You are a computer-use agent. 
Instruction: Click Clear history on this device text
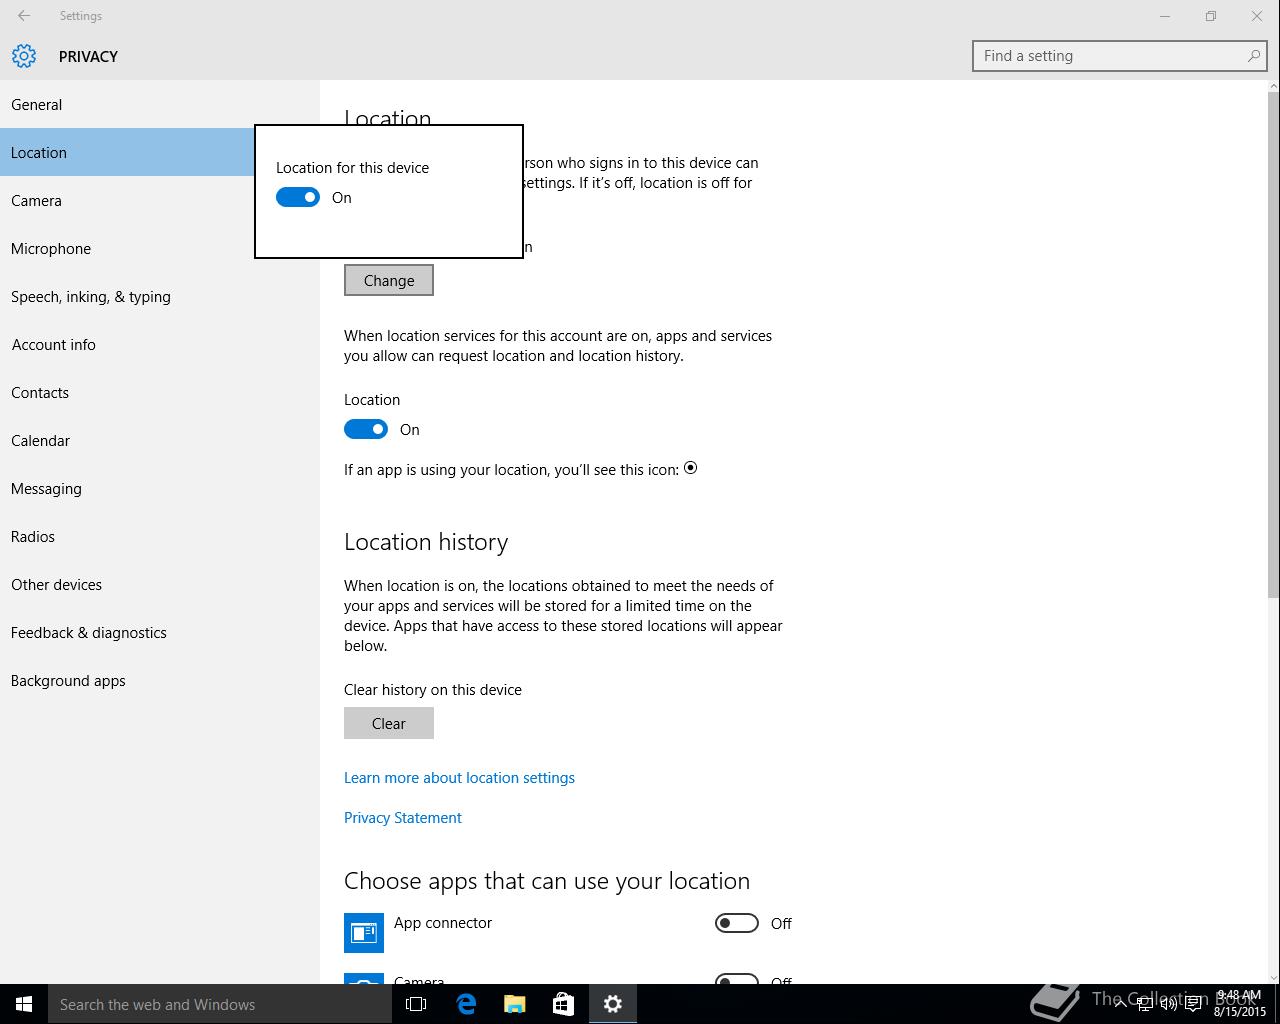coord(433,690)
